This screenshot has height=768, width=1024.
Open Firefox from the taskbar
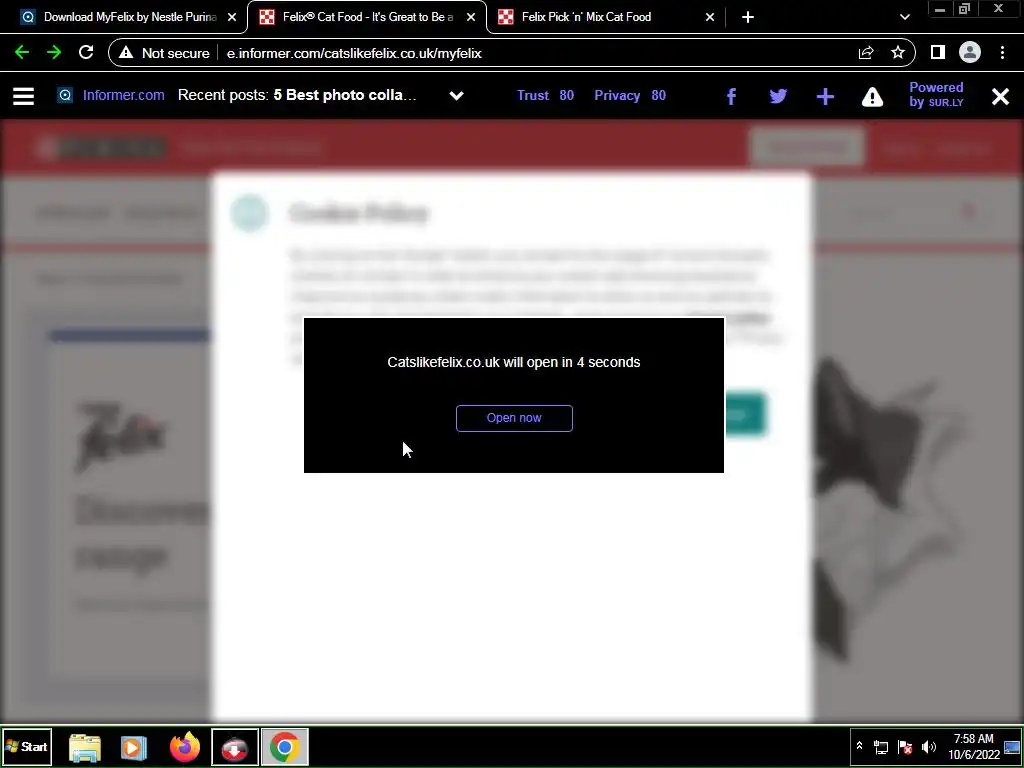(x=185, y=747)
